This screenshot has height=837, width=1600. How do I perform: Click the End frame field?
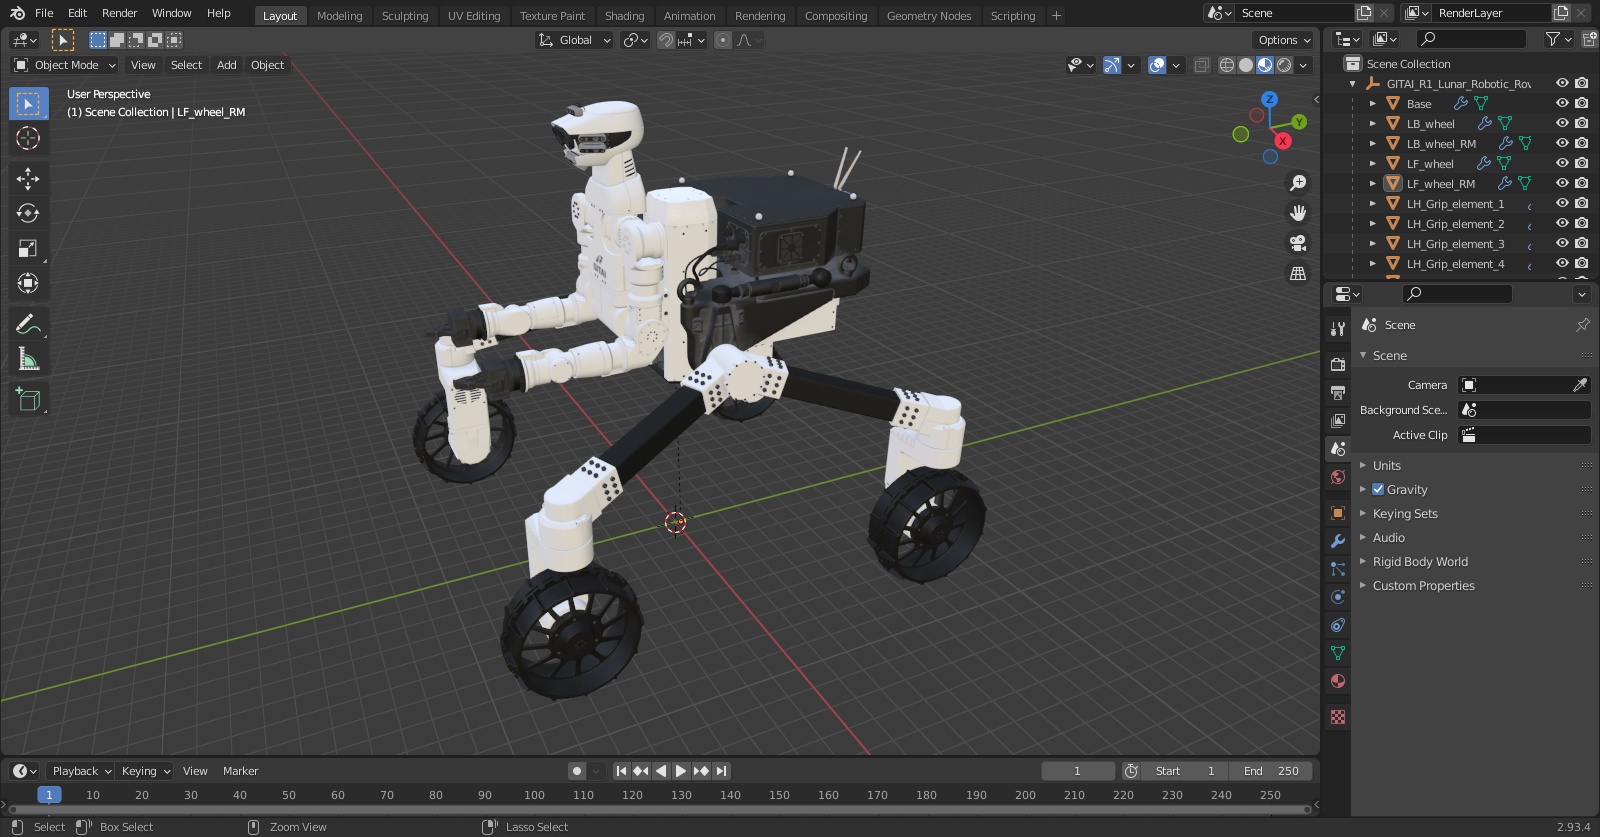point(1271,771)
